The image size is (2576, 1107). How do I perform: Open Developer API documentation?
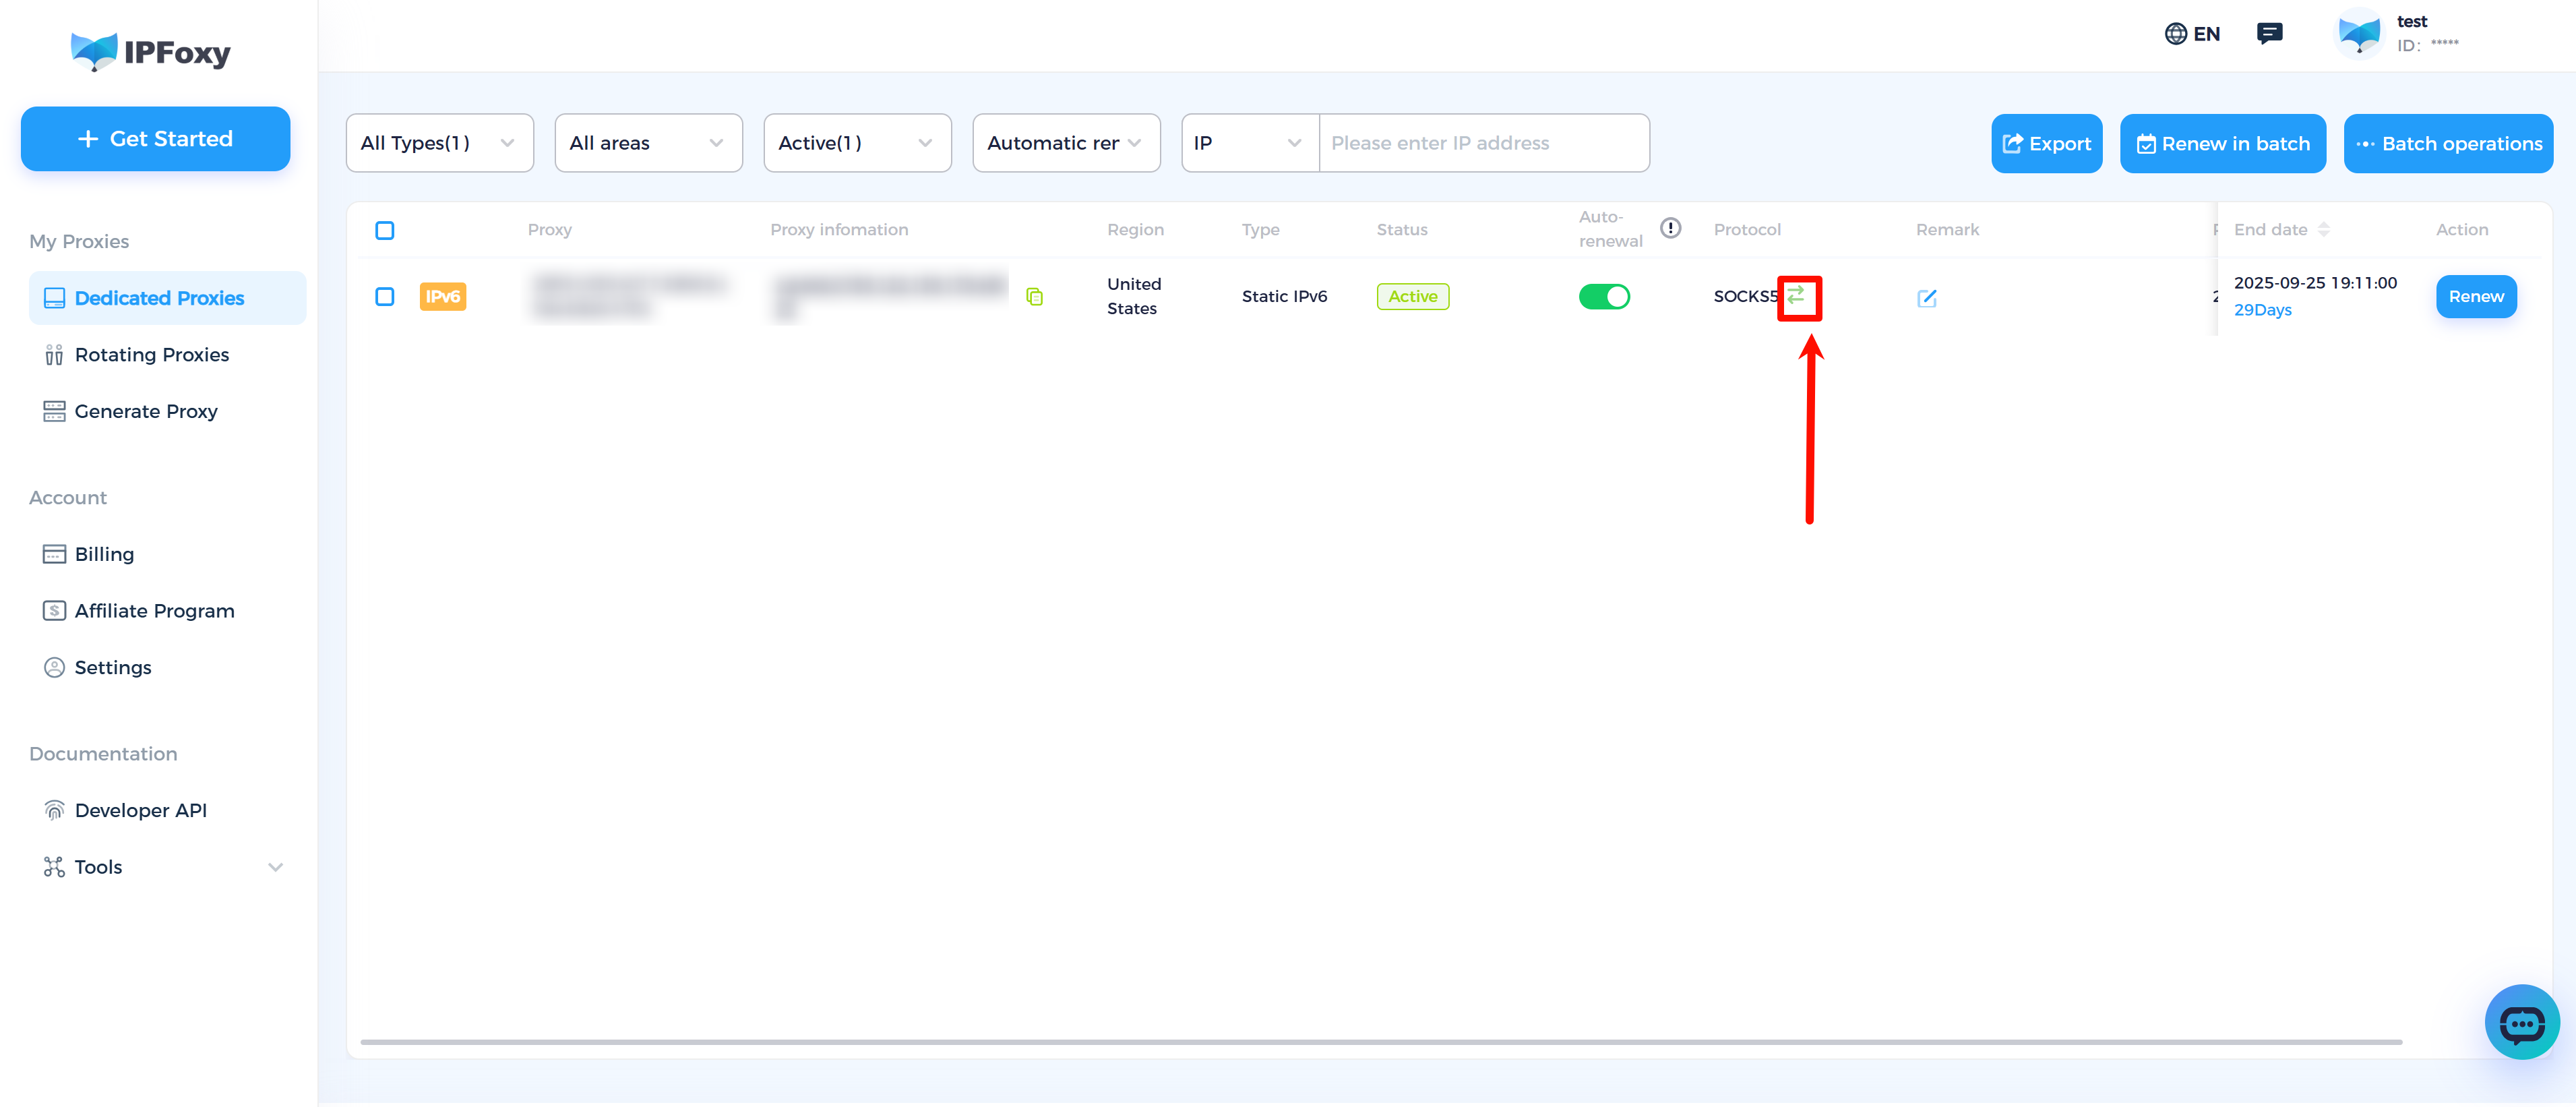coord(141,810)
